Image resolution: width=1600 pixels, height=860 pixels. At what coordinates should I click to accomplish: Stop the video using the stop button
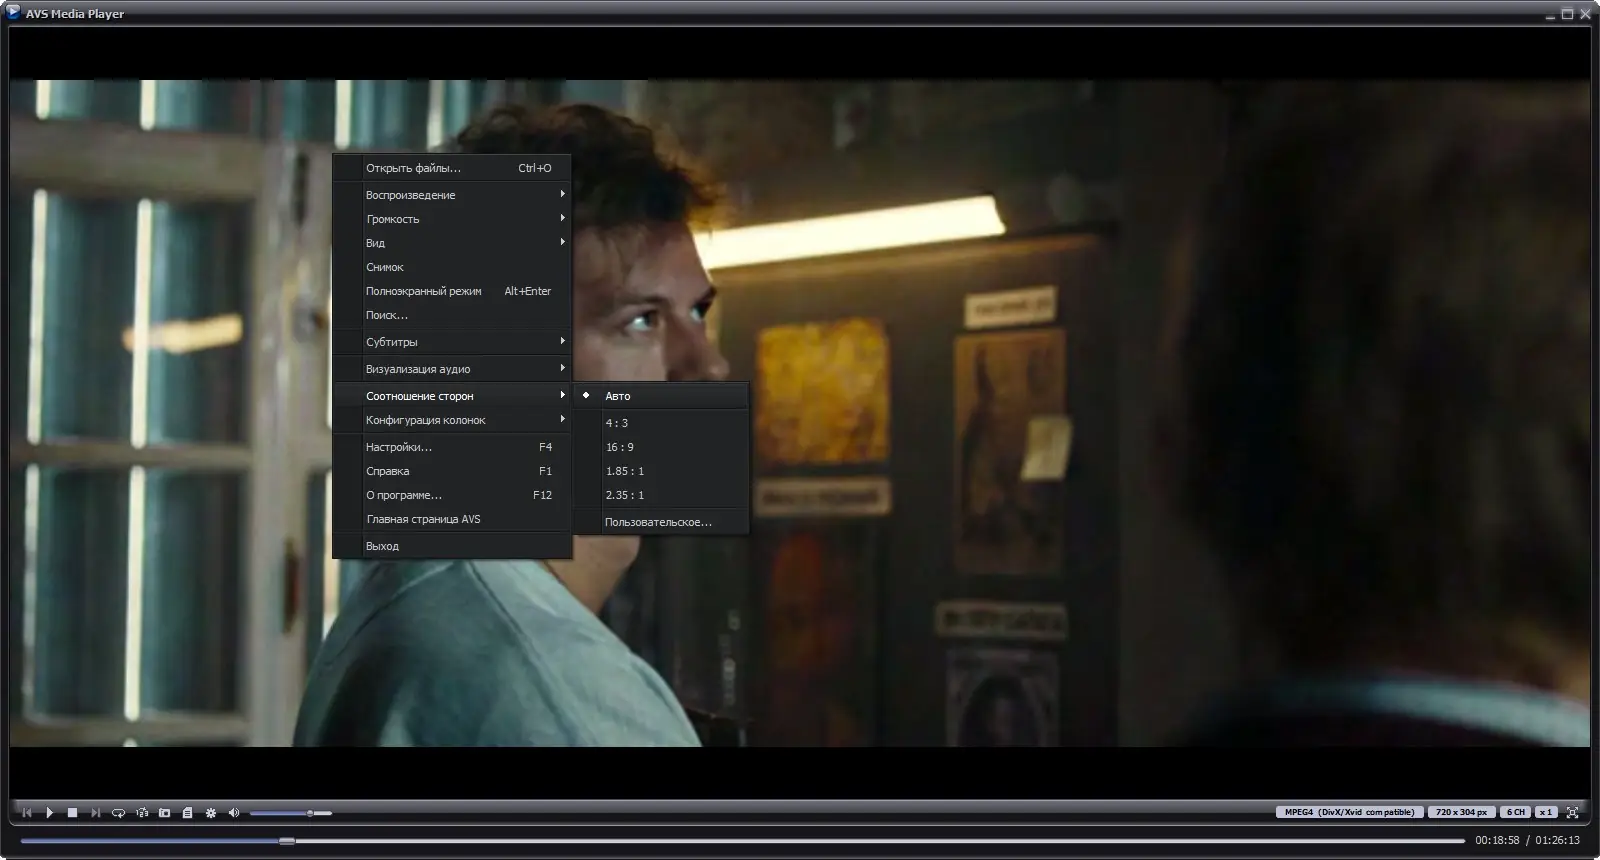coord(72,813)
